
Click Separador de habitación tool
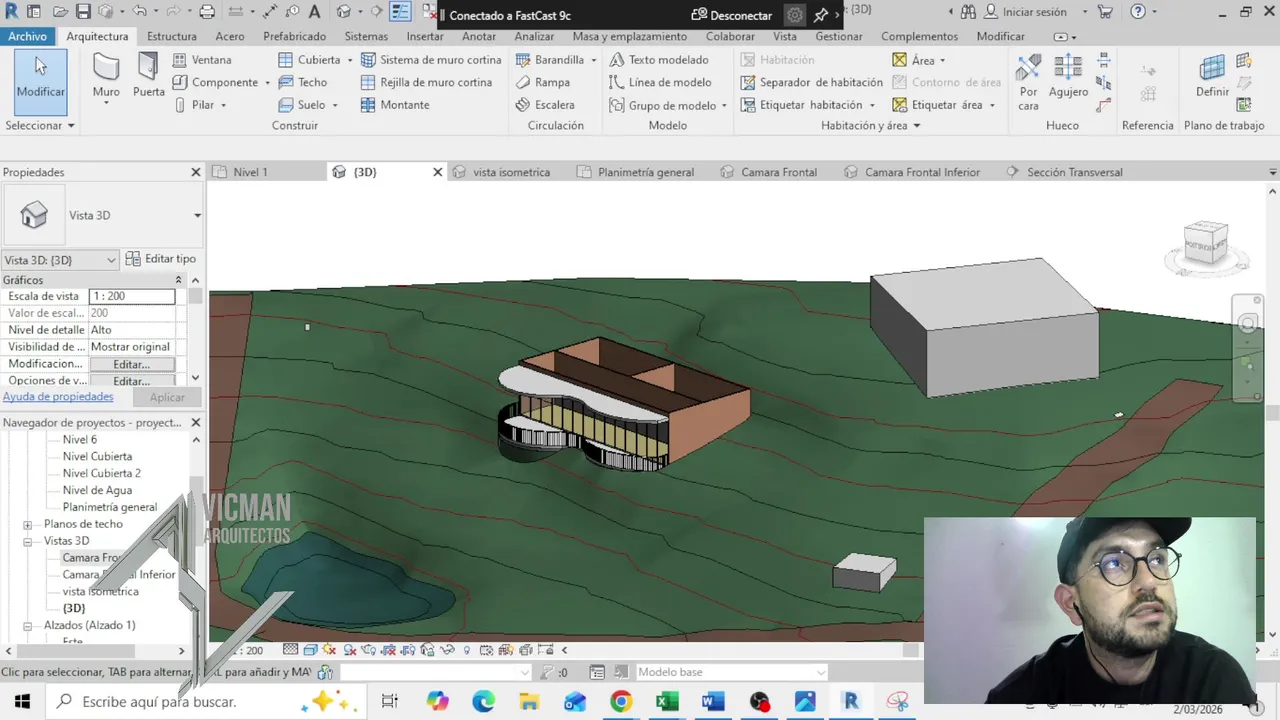pos(811,82)
